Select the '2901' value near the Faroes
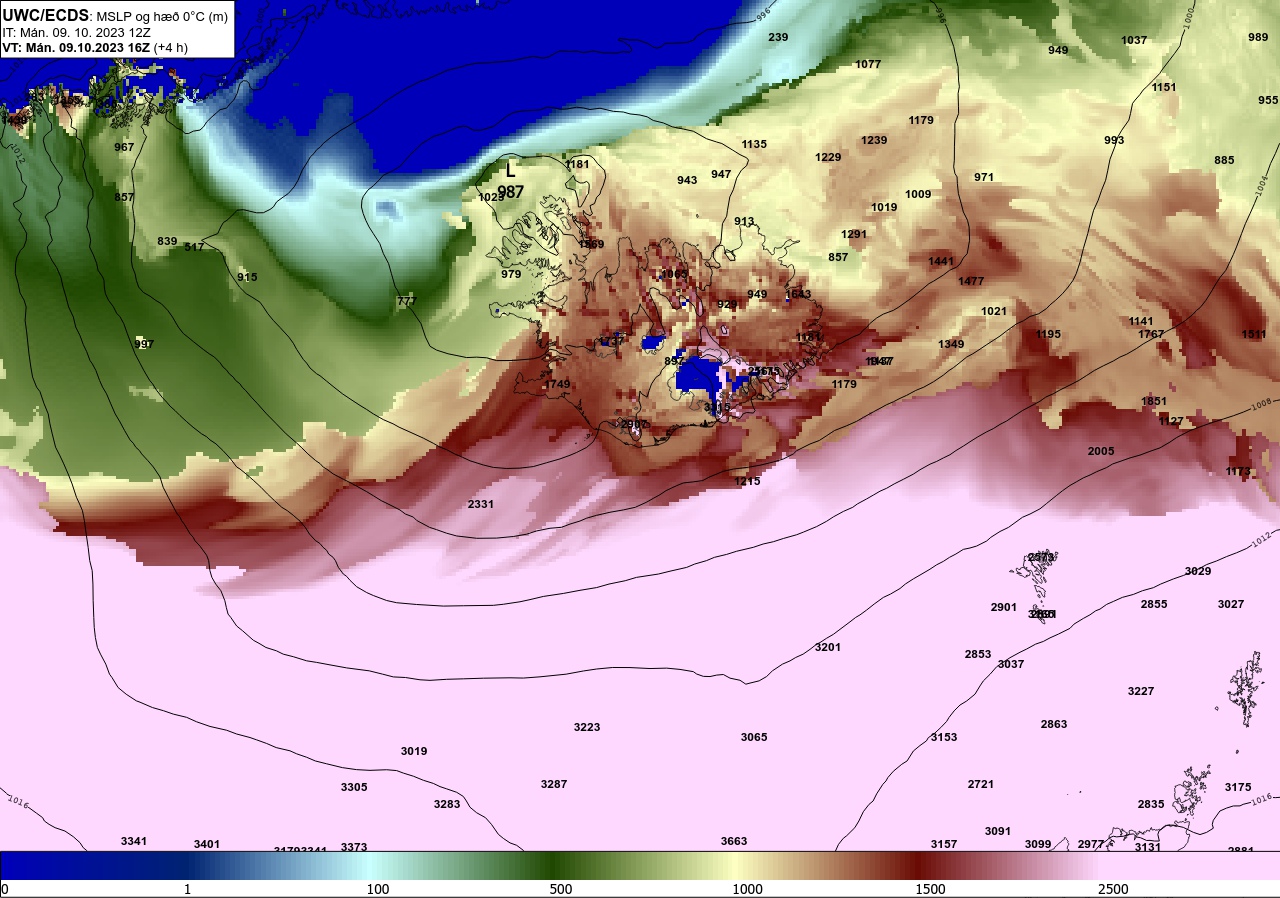Viewport: 1280px width, 898px height. click(x=1004, y=607)
